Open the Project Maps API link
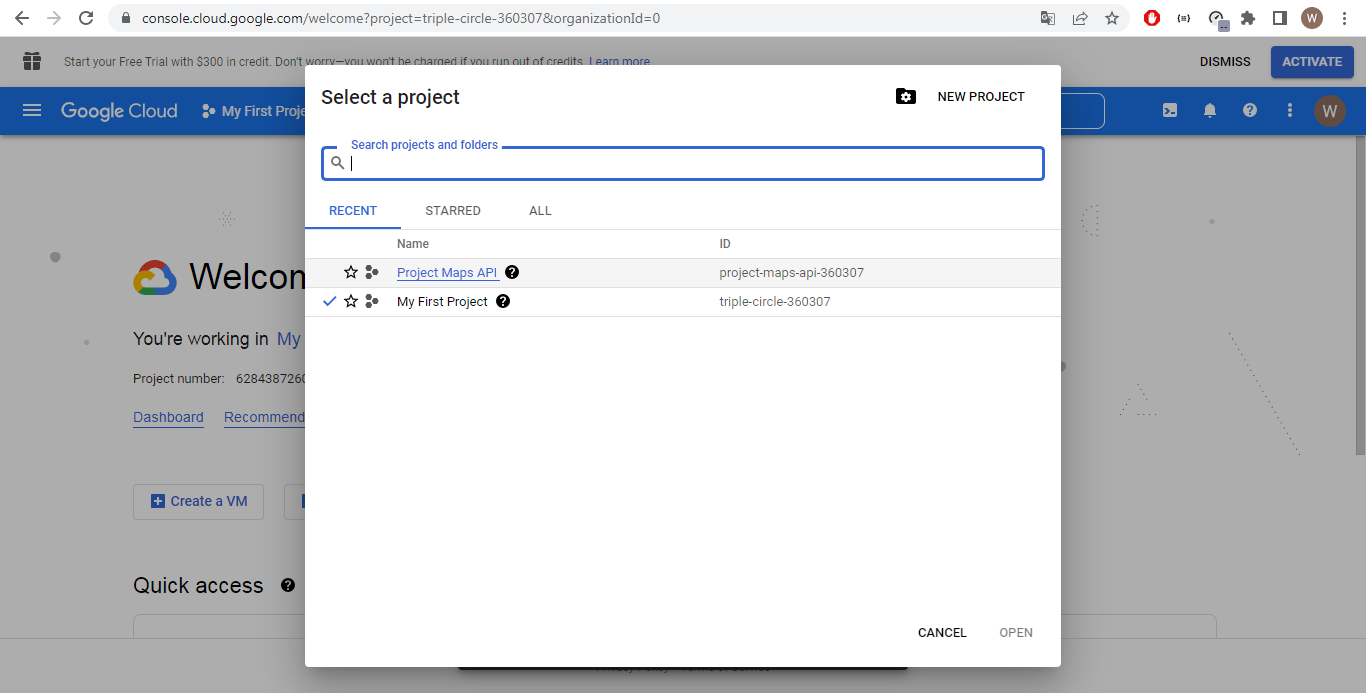 coord(447,273)
